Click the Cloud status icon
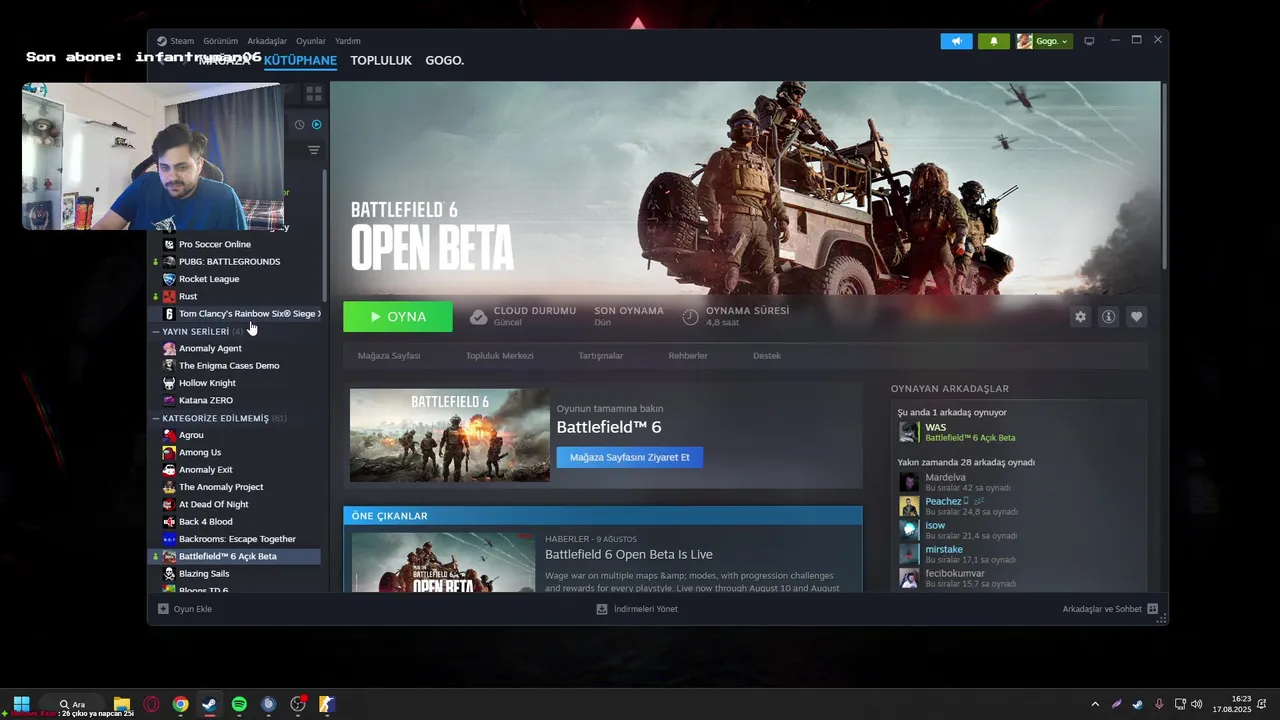The image size is (1280, 720). click(478, 317)
